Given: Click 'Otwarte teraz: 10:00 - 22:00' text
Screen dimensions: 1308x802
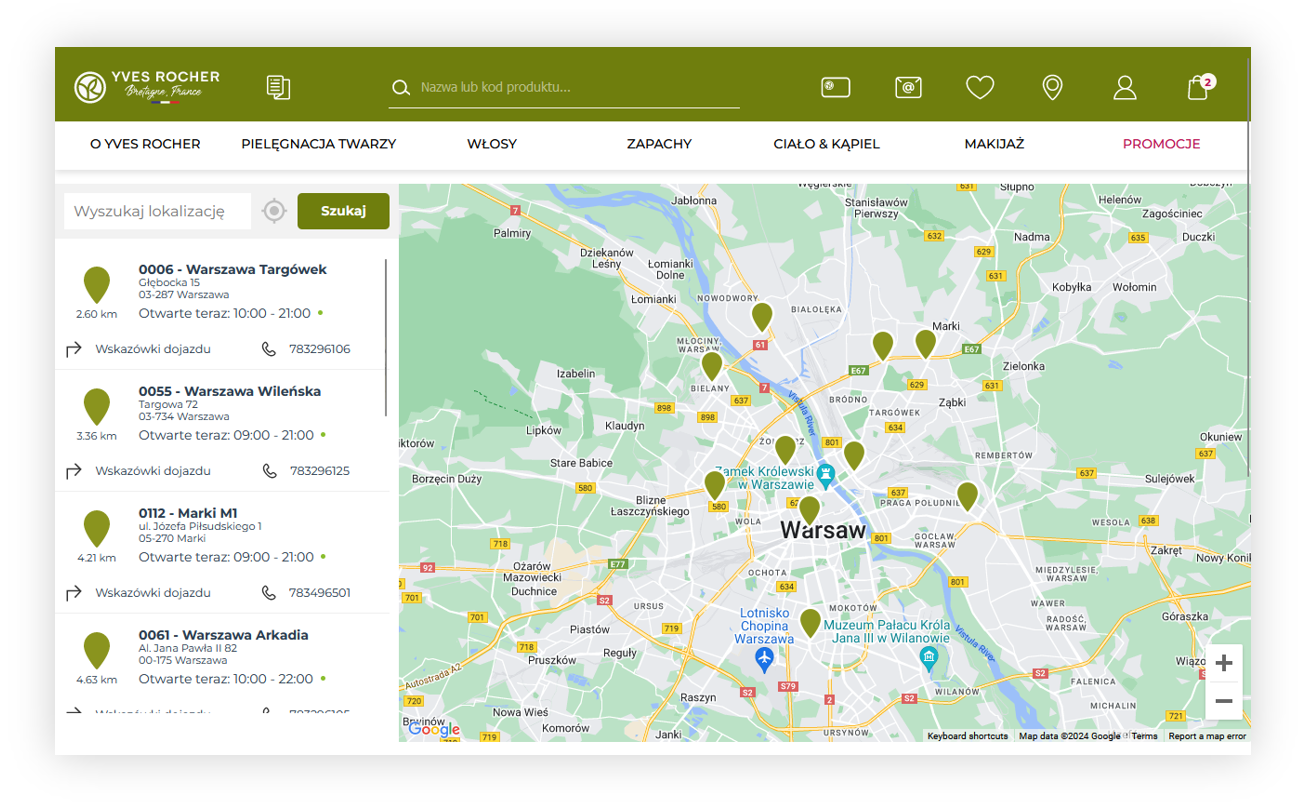Looking at the screenshot, I should click(x=226, y=679).
